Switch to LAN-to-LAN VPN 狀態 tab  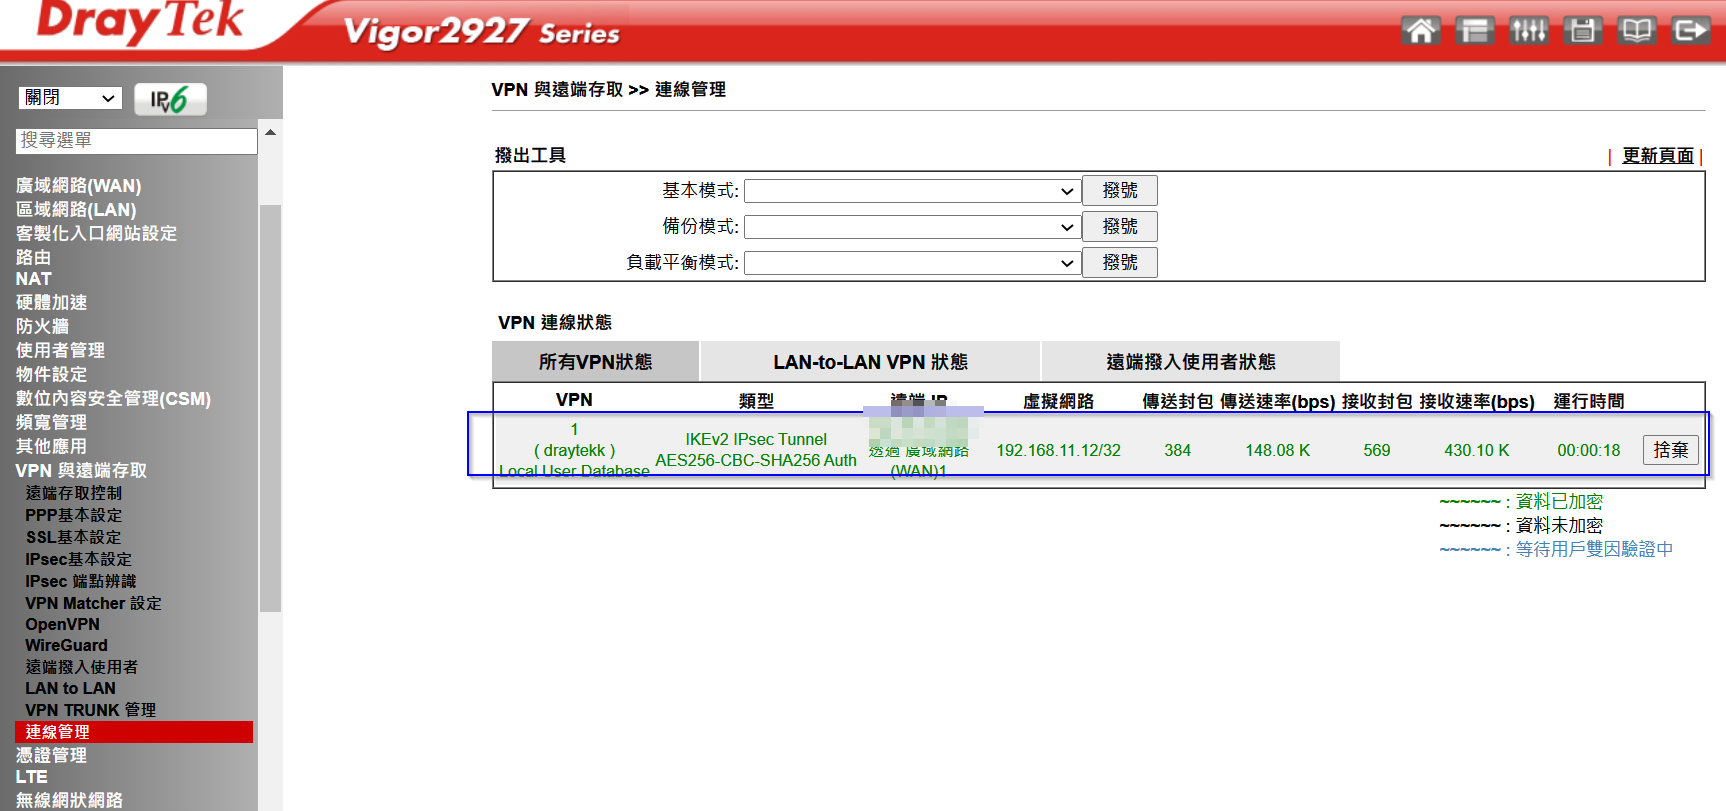pos(870,362)
